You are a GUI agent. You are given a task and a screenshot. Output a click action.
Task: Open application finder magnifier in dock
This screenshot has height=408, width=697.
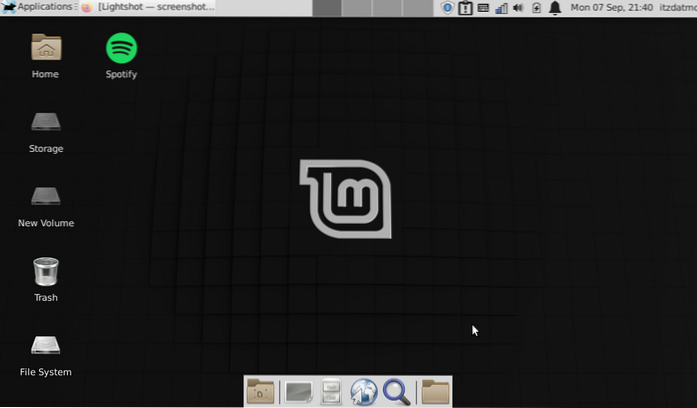click(396, 392)
